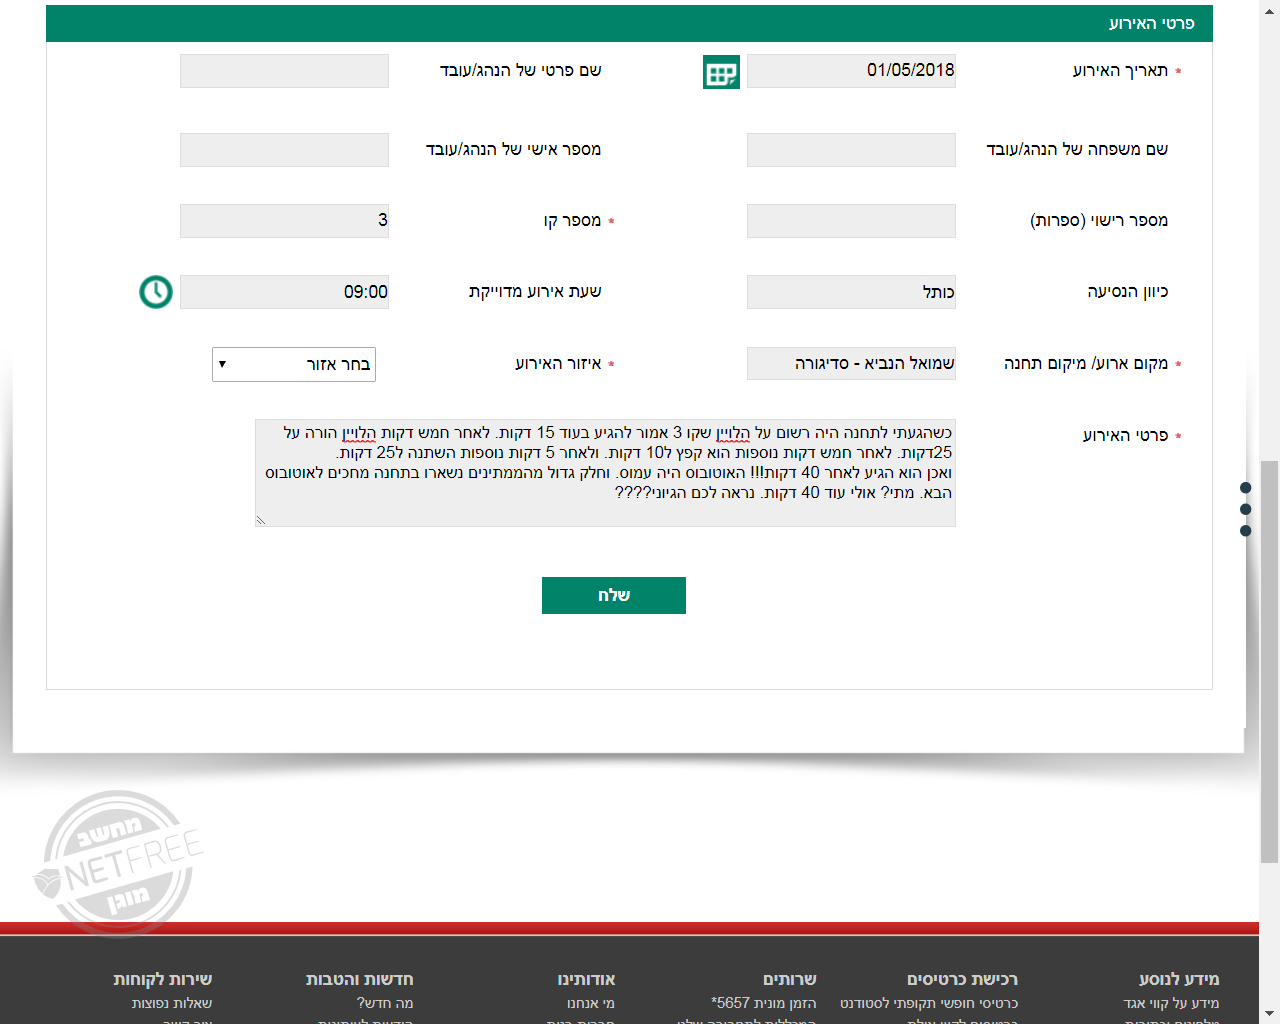Click the vertical scrollbar thumb
This screenshot has width=1280, height=1024.
(1269, 661)
